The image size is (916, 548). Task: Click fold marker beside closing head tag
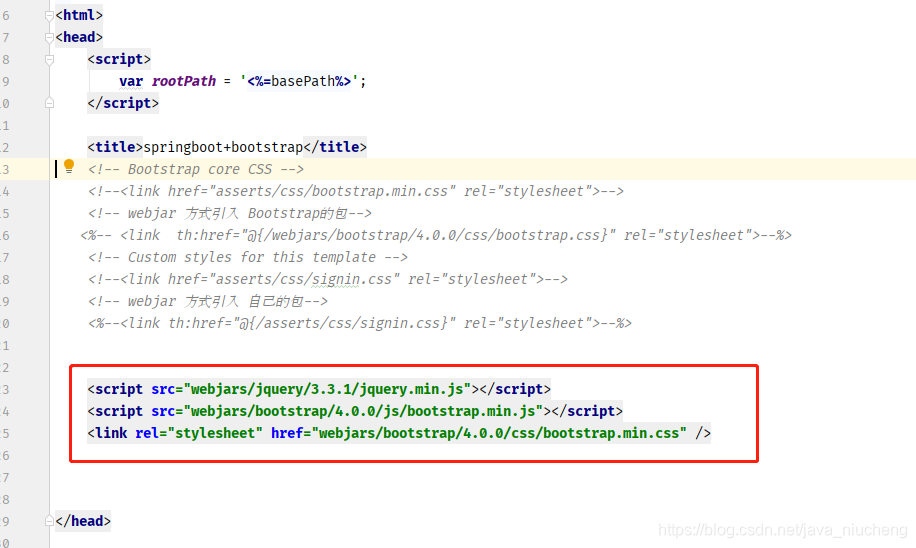point(50,521)
